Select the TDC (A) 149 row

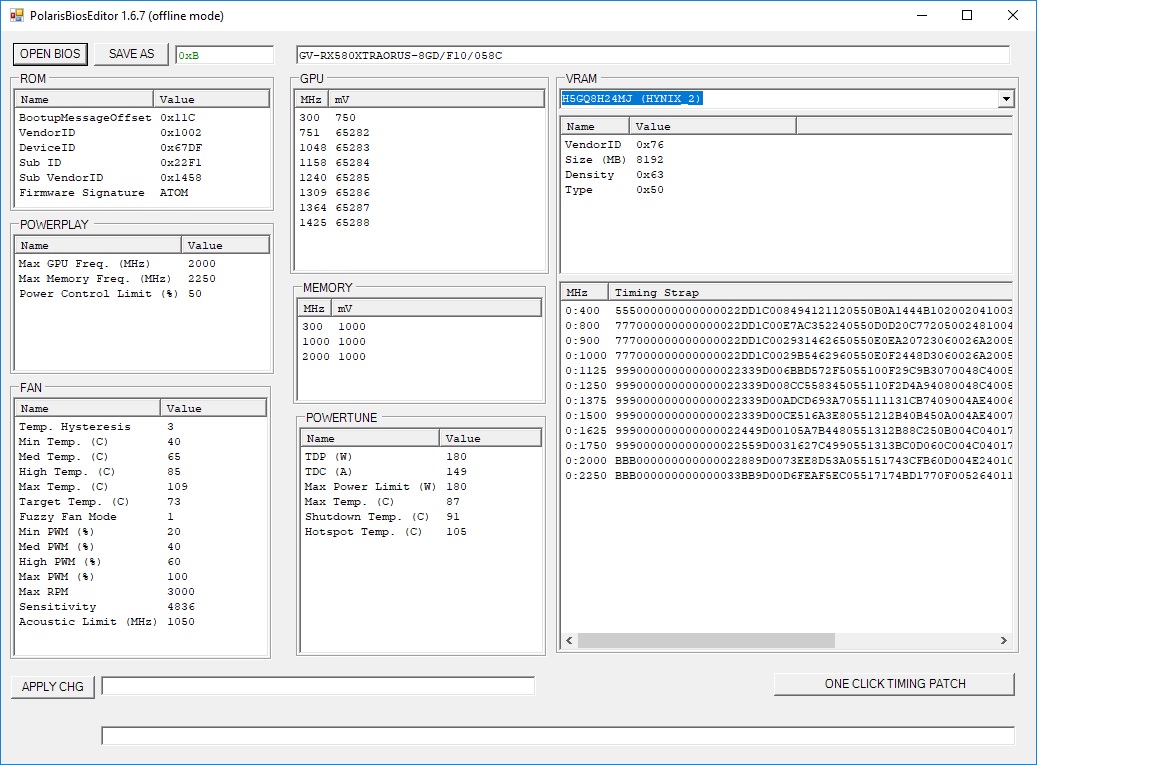click(421, 472)
